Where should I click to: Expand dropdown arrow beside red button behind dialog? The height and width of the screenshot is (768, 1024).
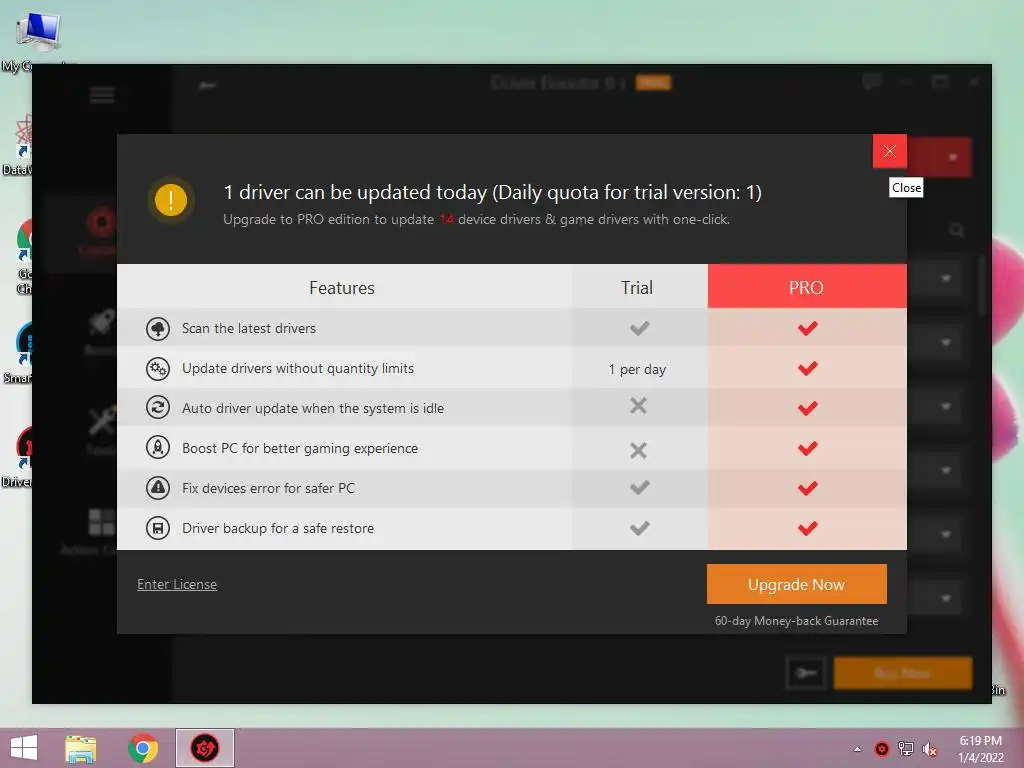click(x=953, y=157)
